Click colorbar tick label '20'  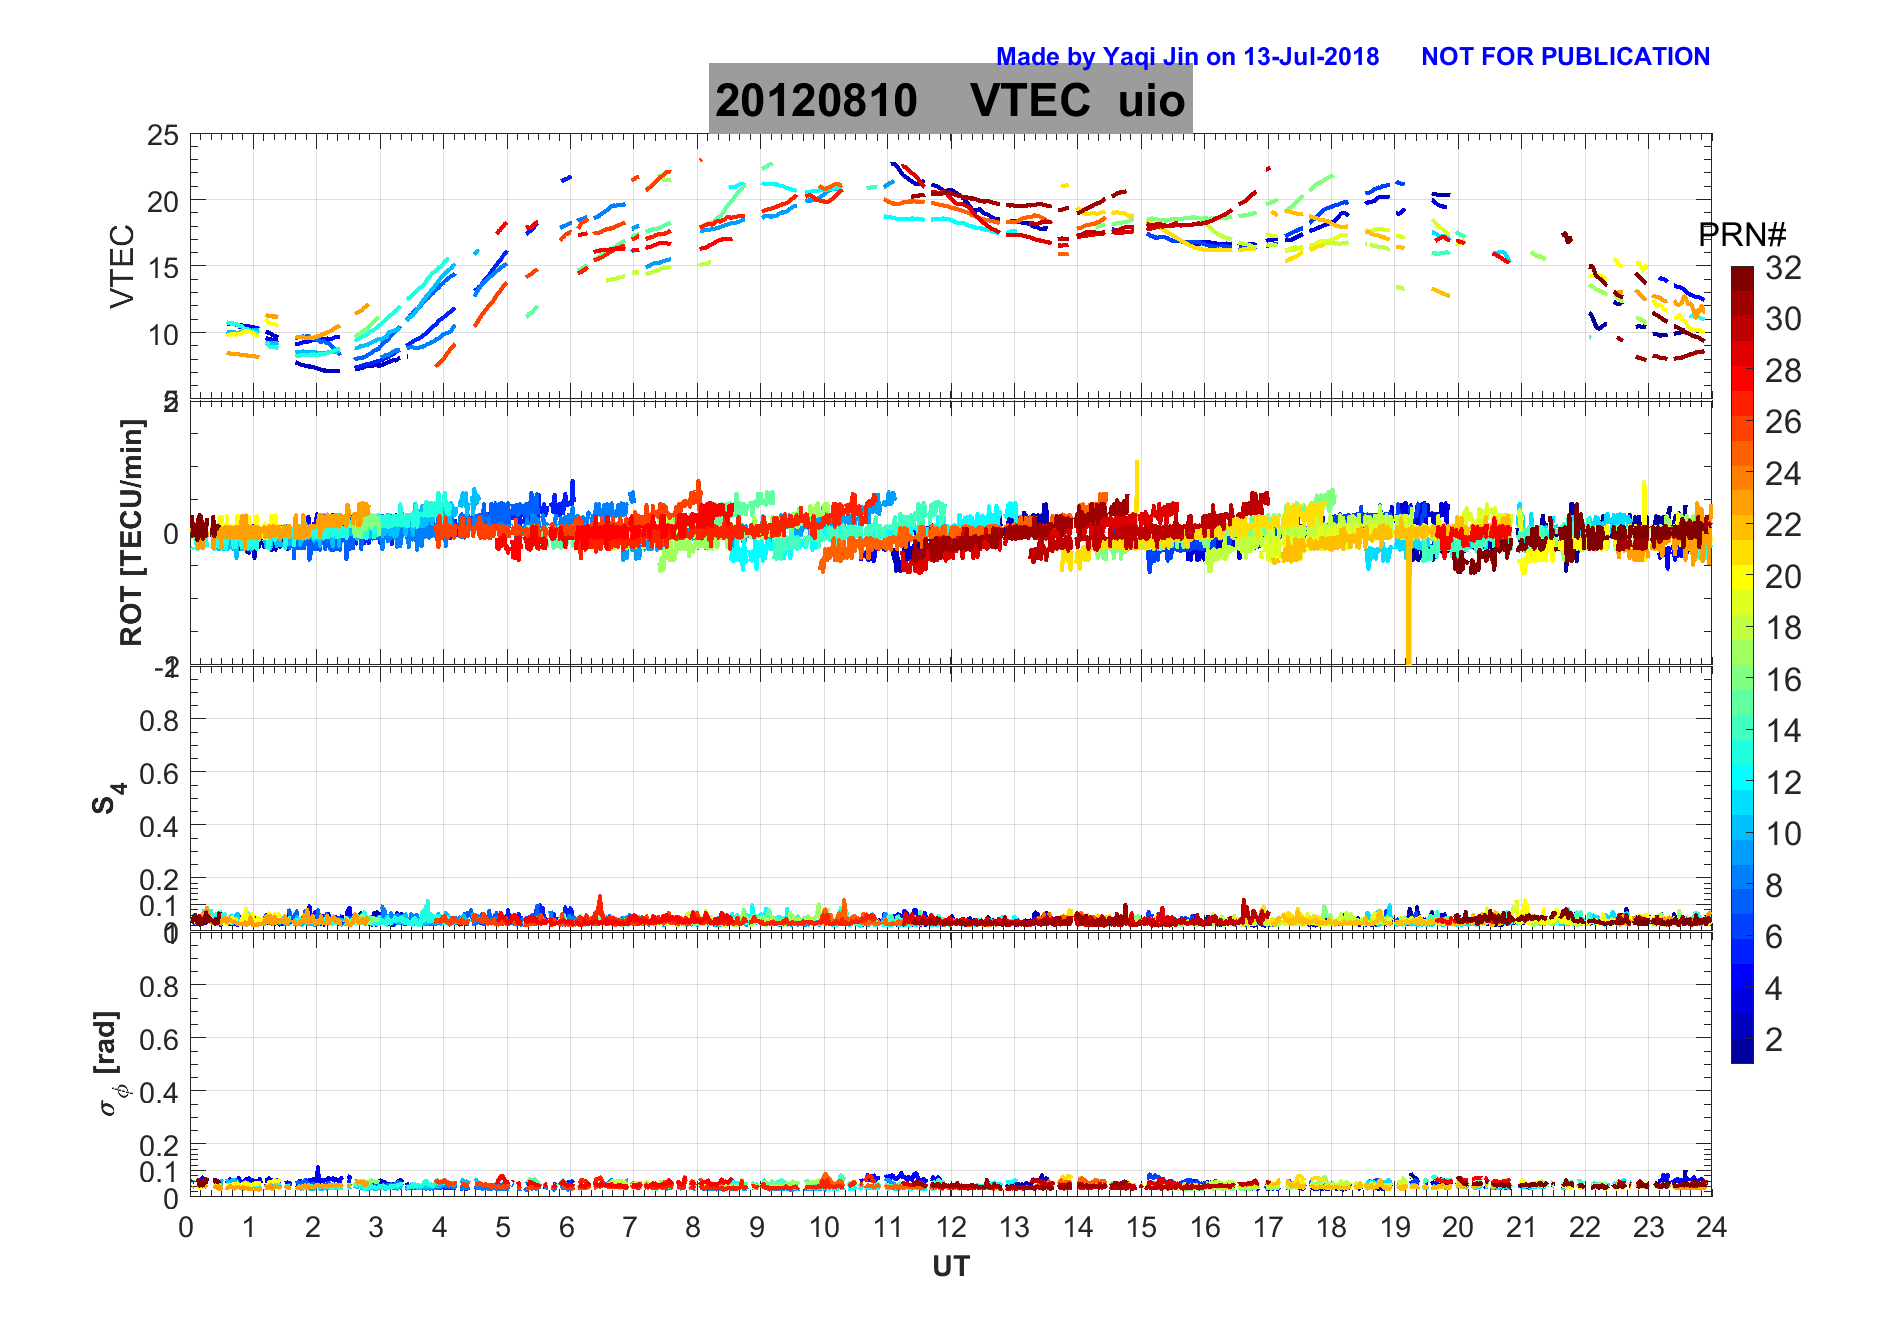click(1783, 576)
